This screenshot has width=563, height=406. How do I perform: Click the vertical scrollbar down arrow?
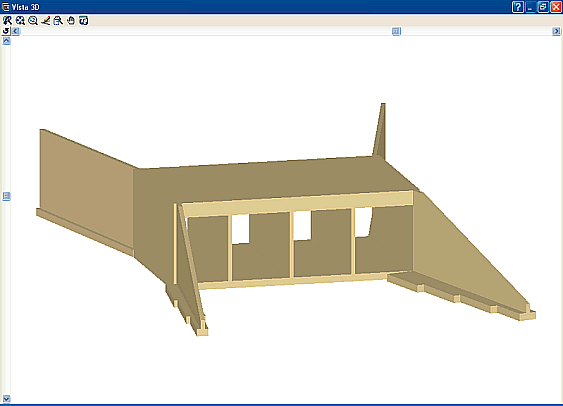coord(6,398)
